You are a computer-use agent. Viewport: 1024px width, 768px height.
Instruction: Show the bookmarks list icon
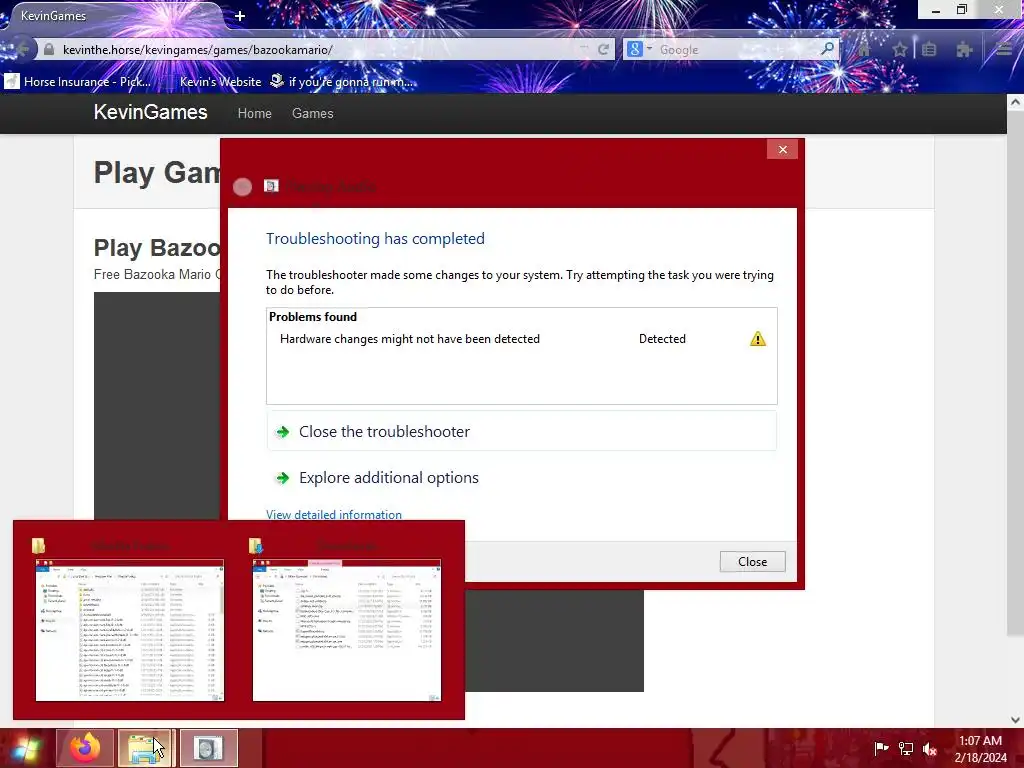[x=929, y=50]
